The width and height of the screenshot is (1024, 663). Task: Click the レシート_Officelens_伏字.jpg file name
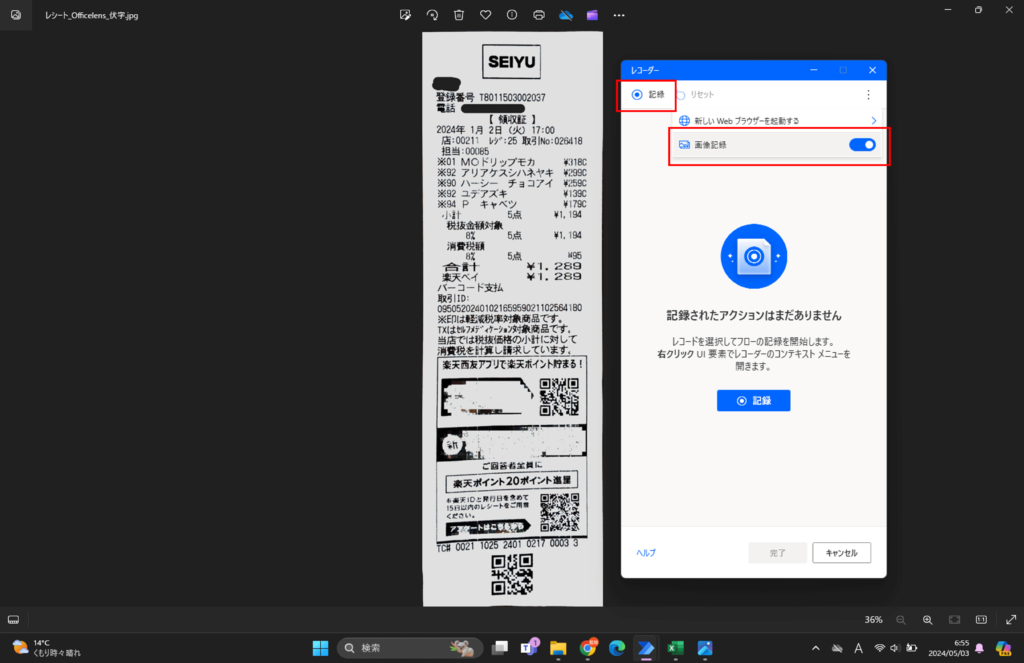(91, 15)
